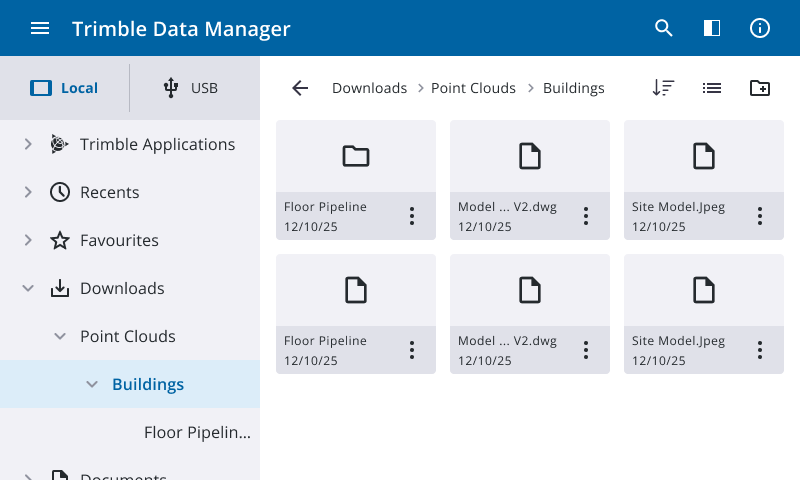This screenshot has height=480, width=800.
Task: Switch to list view layout
Action: [x=712, y=88]
